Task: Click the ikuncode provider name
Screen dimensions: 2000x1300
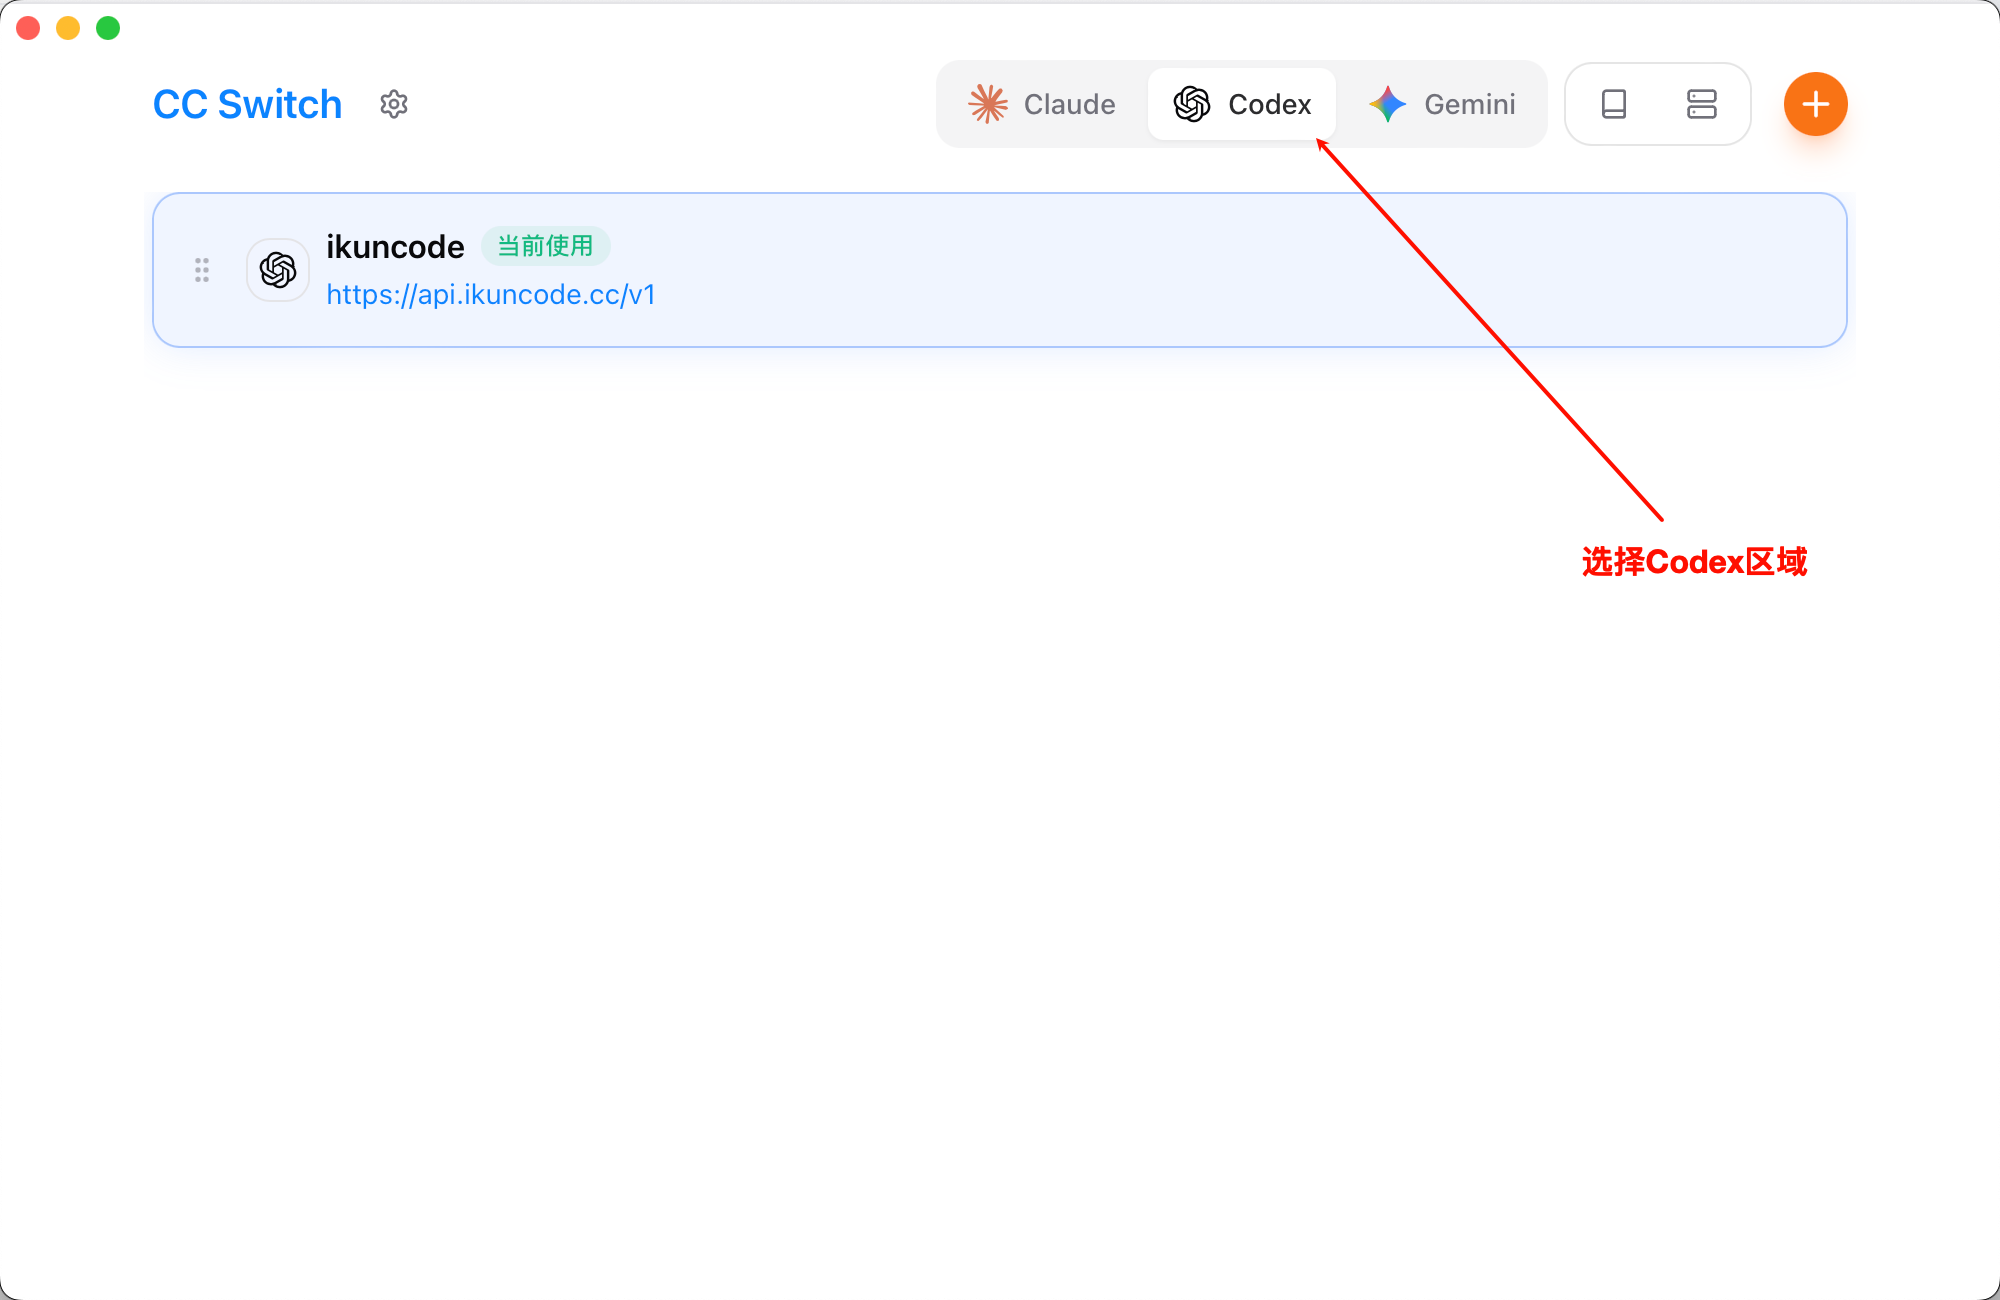Action: [395, 247]
